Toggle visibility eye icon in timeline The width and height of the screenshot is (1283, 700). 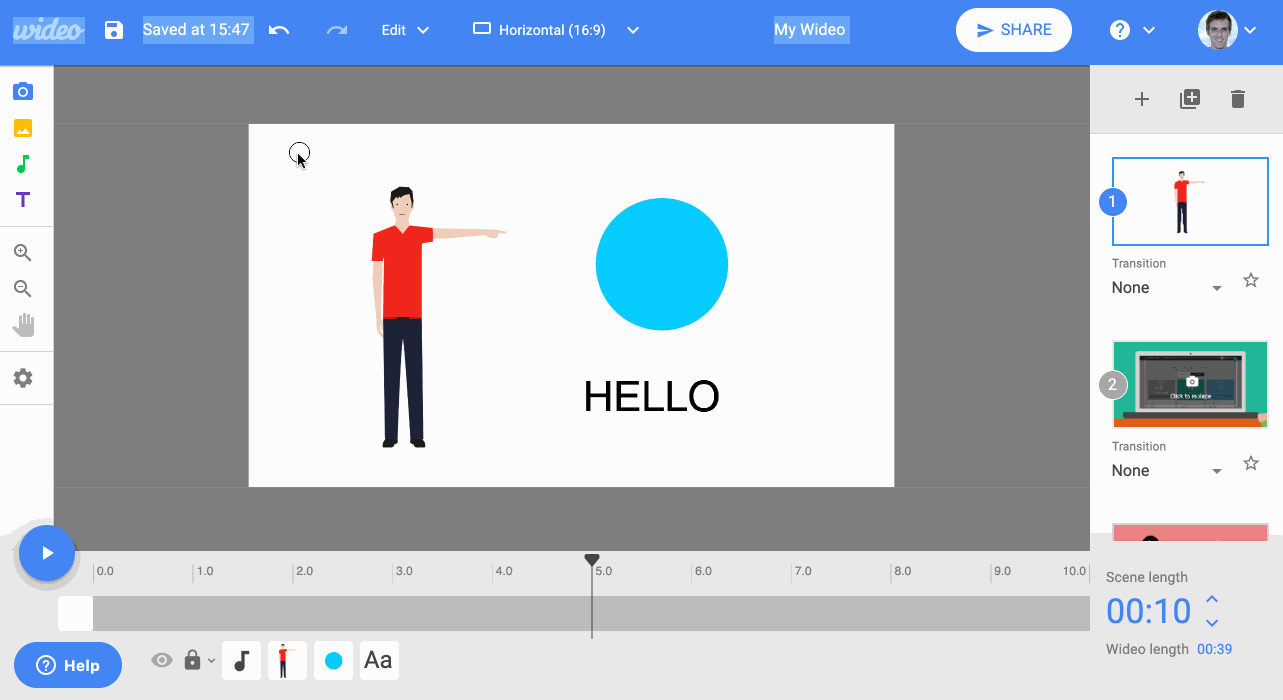(x=162, y=660)
